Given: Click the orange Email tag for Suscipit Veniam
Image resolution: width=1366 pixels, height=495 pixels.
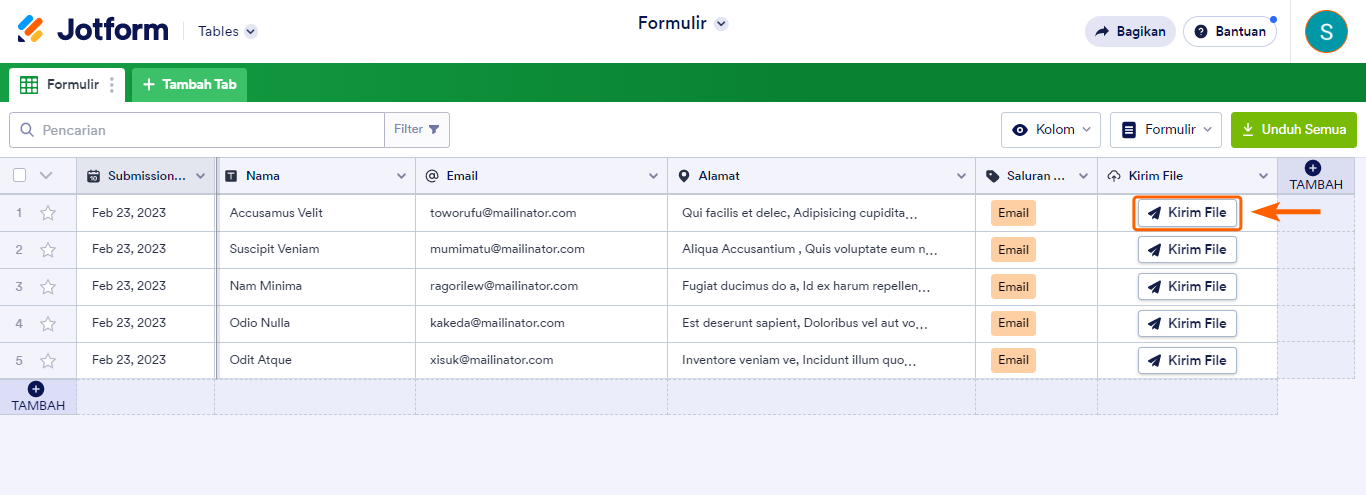Looking at the screenshot, I should click(x=1013, y=250).
